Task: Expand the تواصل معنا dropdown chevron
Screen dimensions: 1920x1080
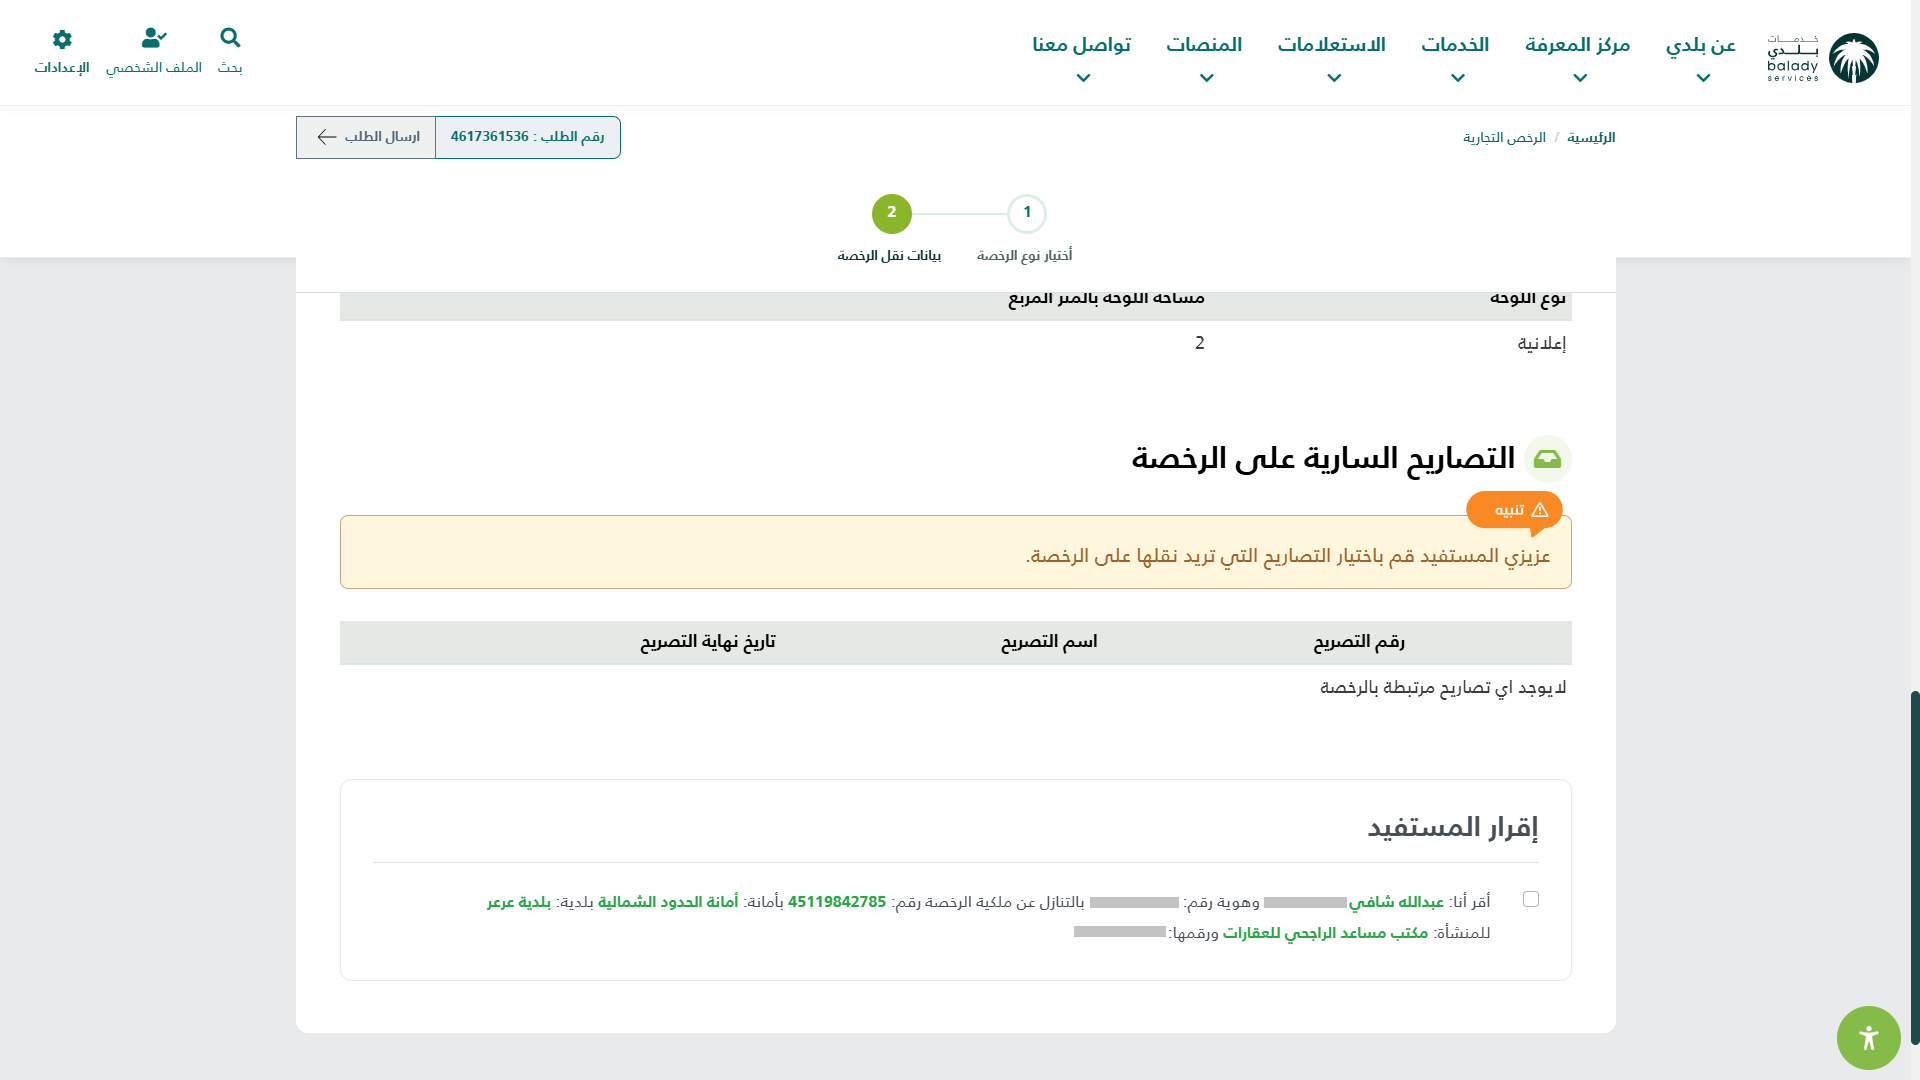Action: pyautogui.click(x=1083, y=78)
